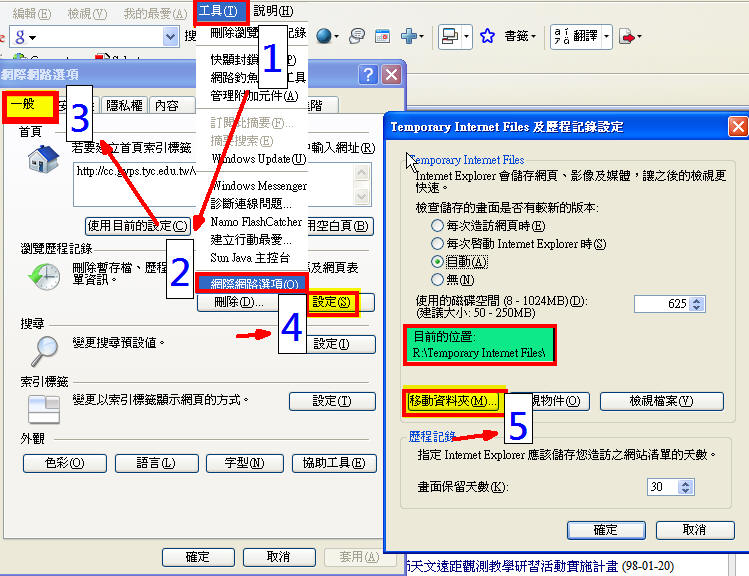Open dropdown arrow beside monitor icon
The image size is (749, 576).
pyautogui.click(x=466, y=36)
